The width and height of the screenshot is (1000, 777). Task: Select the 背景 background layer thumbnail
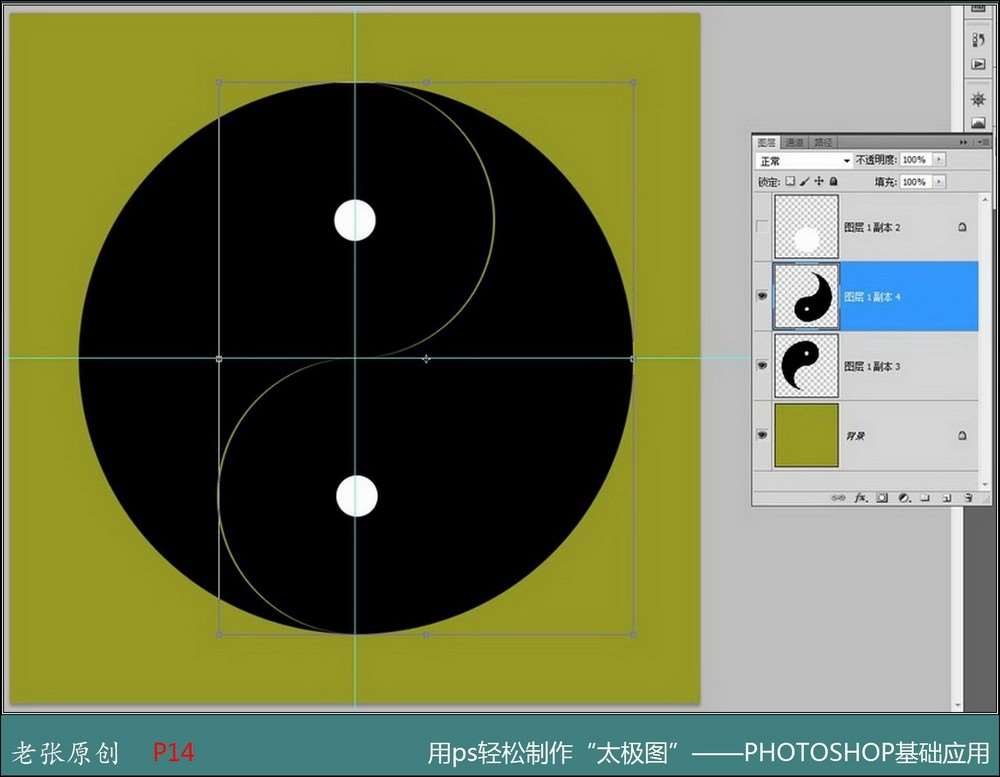click(806, 435)
